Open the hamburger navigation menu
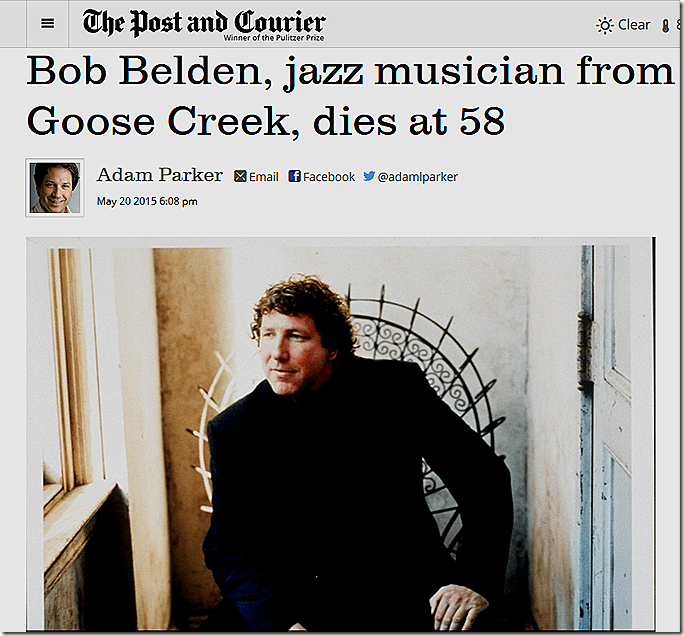 (x=48, y=24)
